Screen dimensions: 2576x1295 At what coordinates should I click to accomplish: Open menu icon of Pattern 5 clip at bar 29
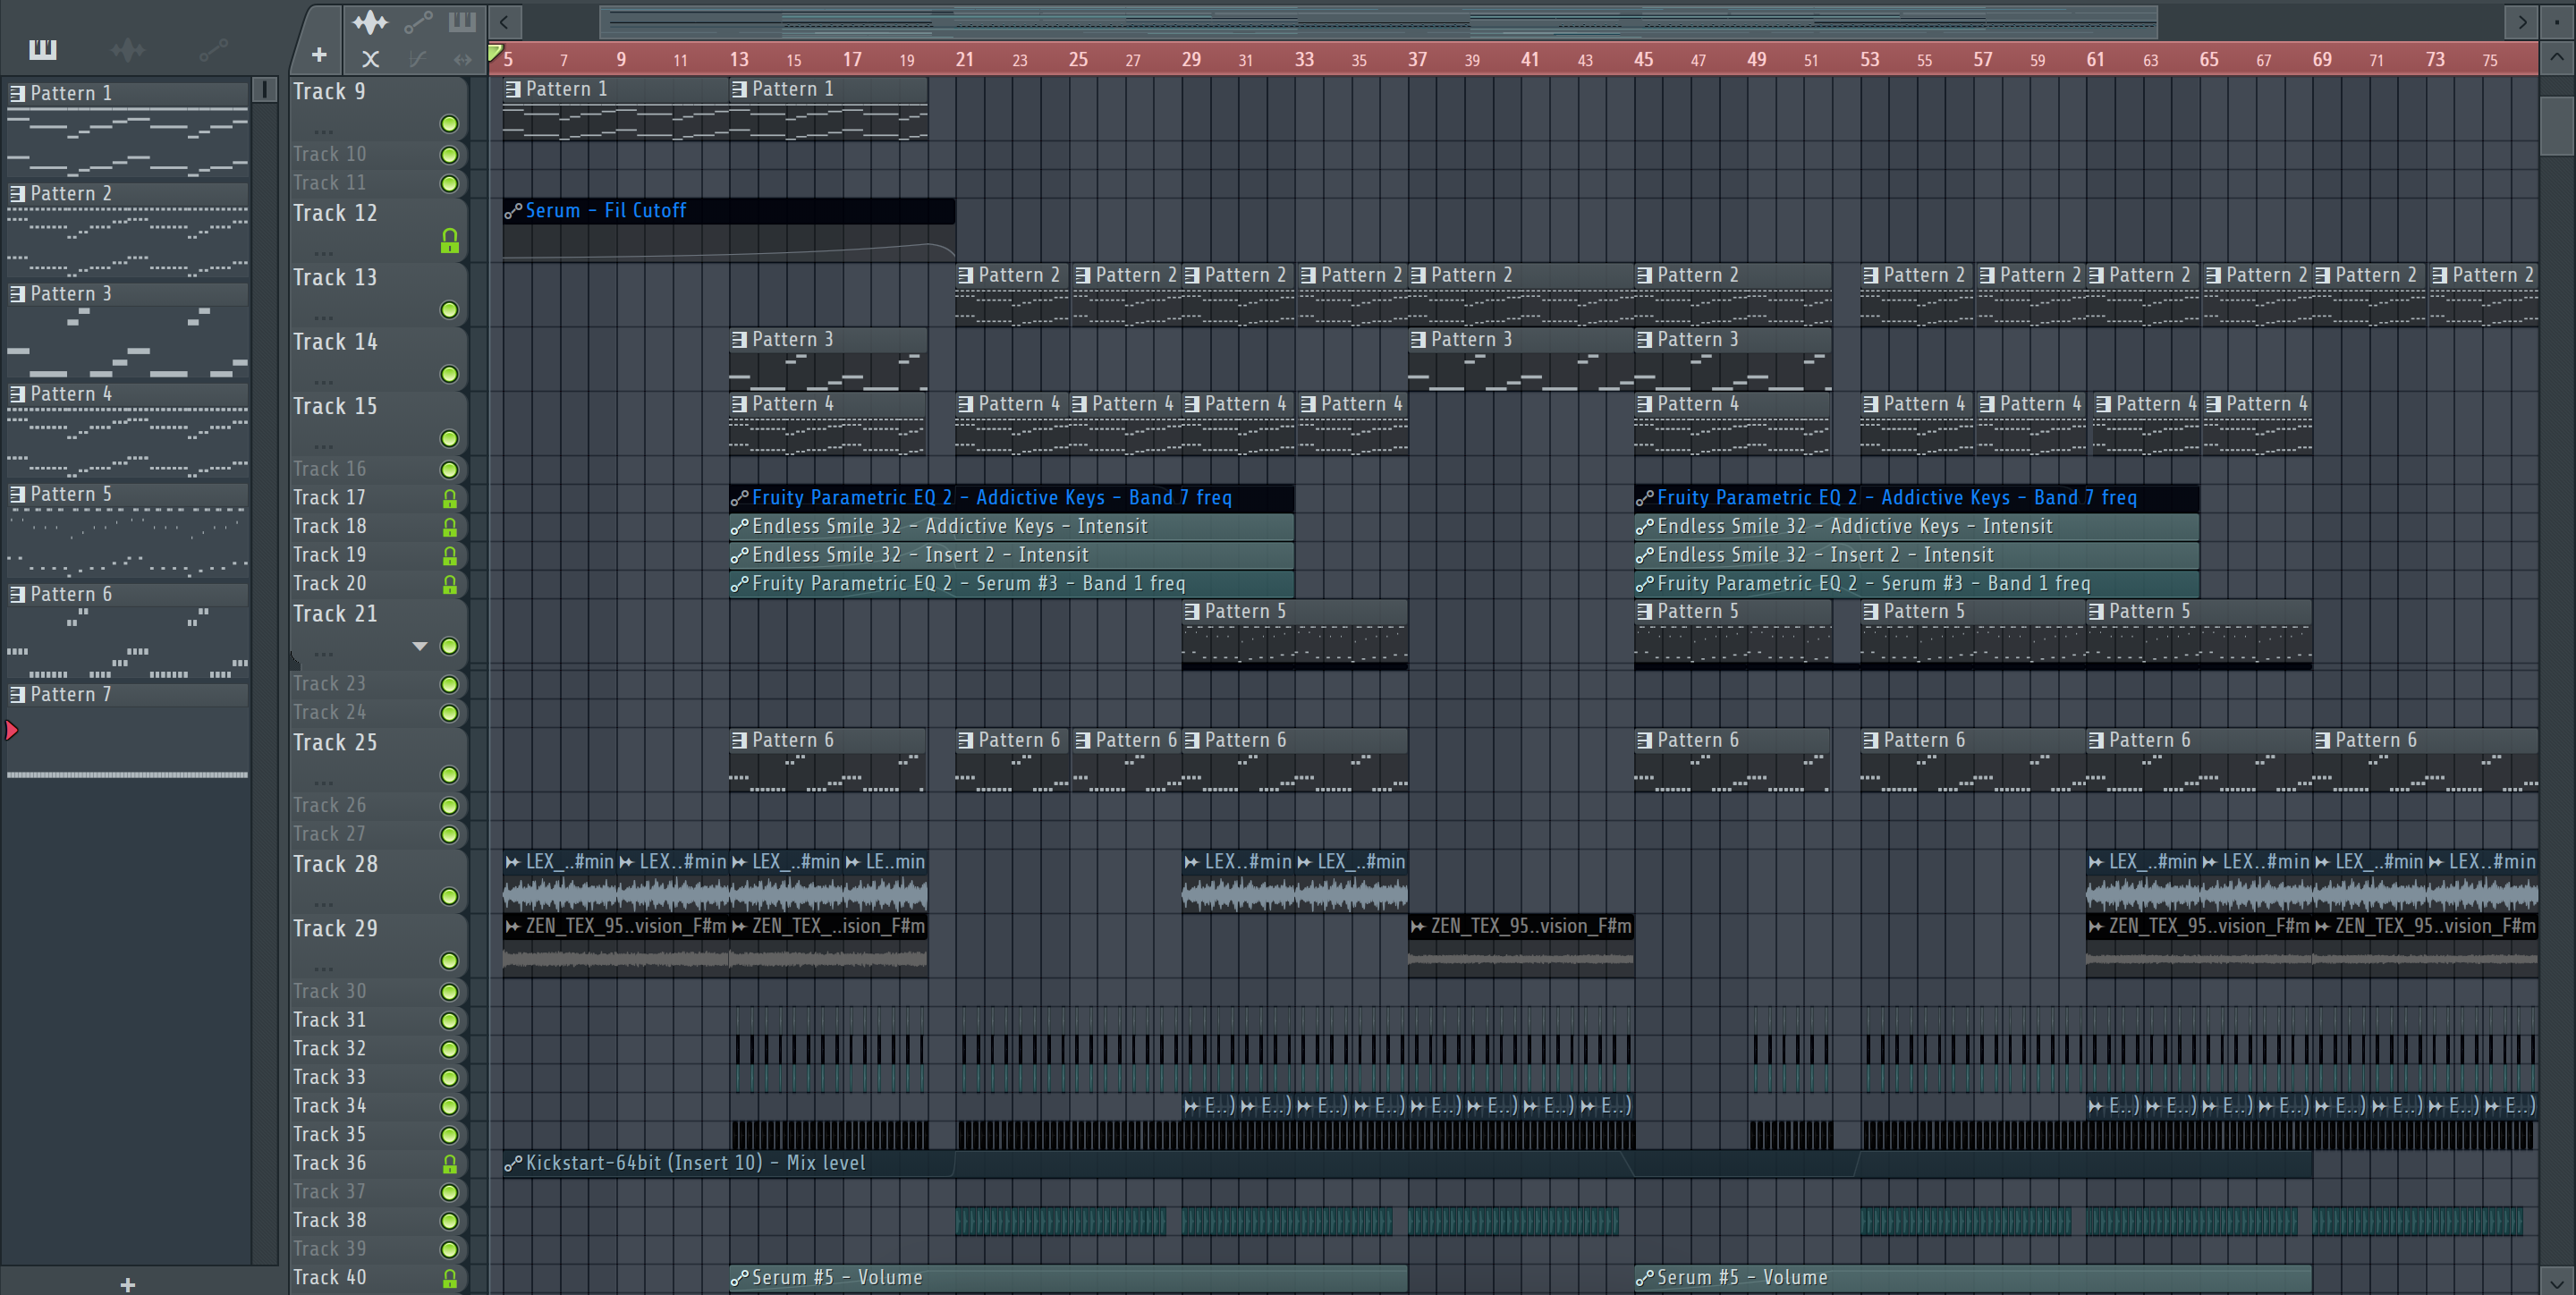(1192, 612)
